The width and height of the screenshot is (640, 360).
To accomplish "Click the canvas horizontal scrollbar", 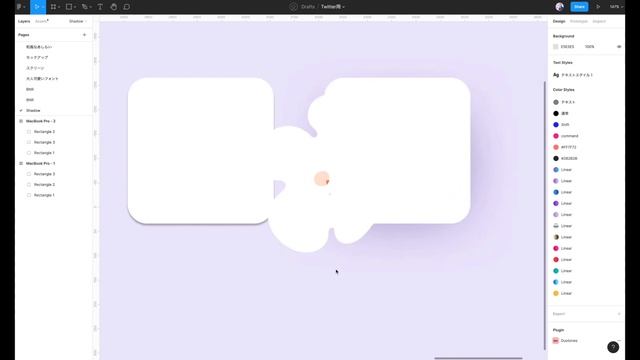I will click(x=478, y=358).
